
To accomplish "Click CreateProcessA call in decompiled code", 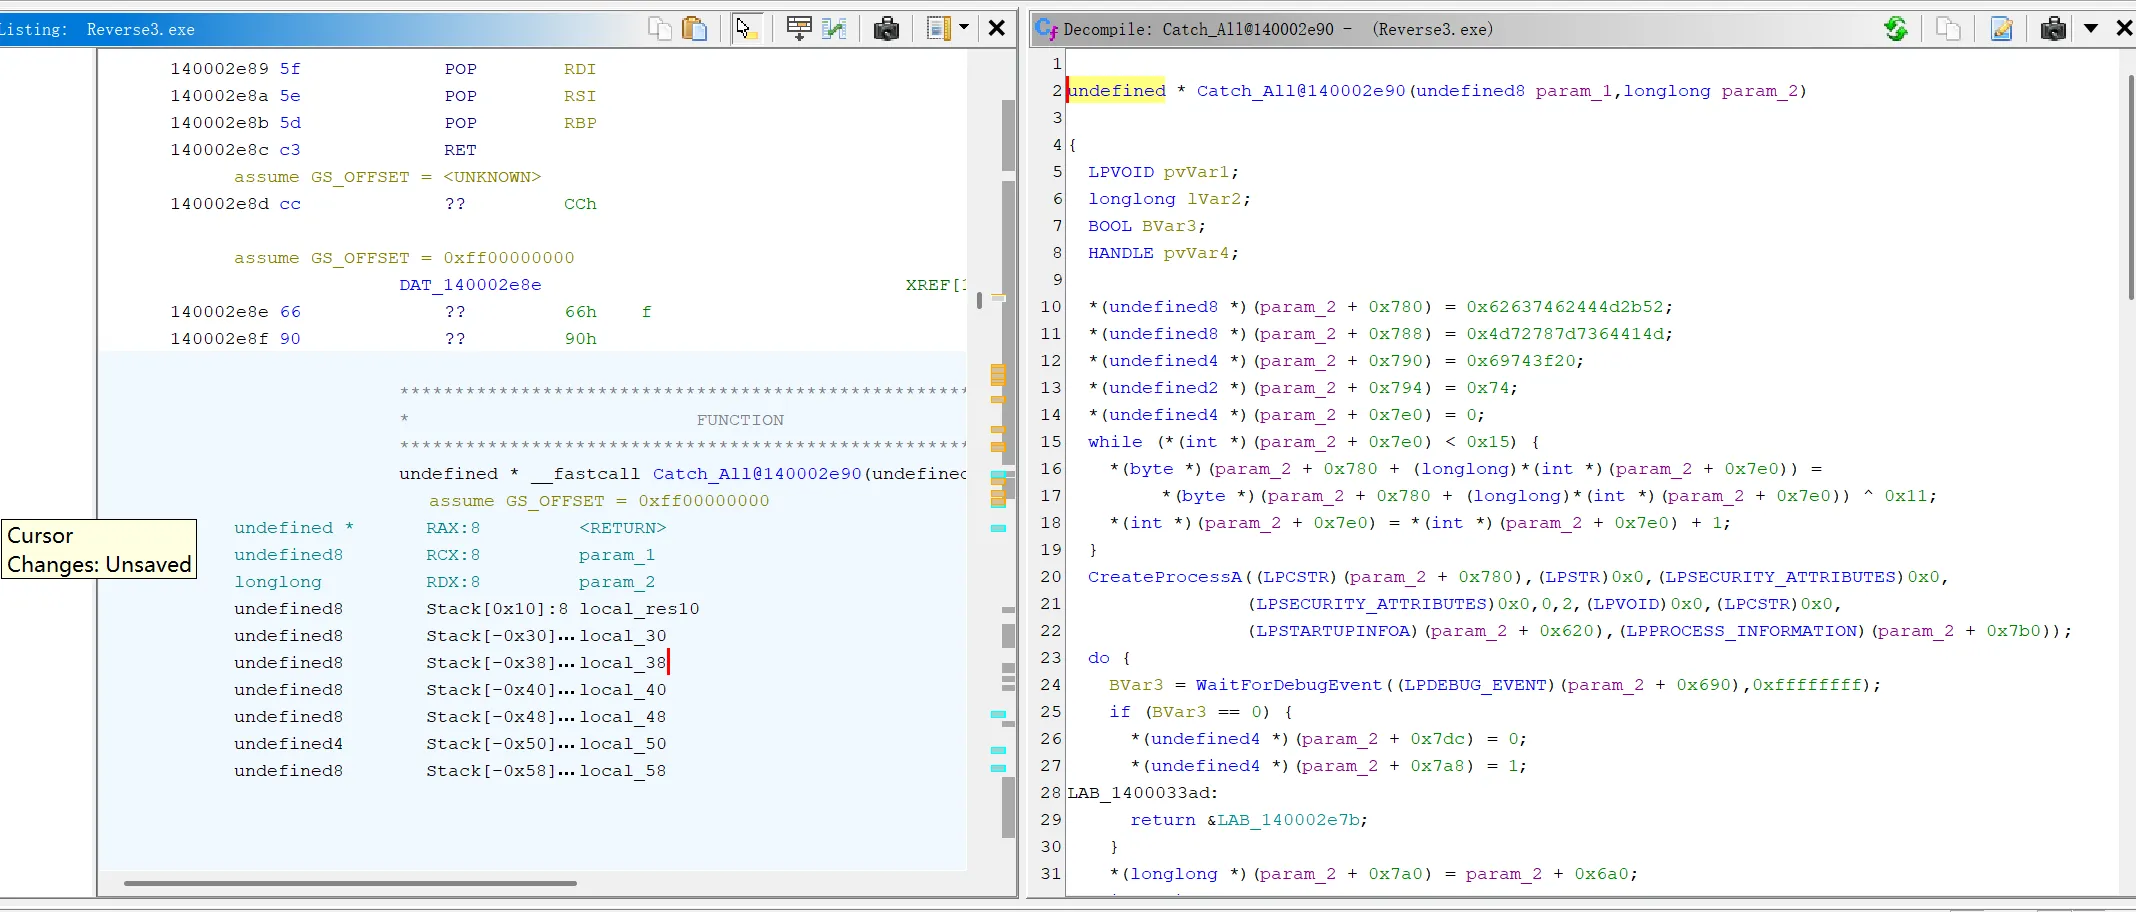I will [x=1164, y=577].
